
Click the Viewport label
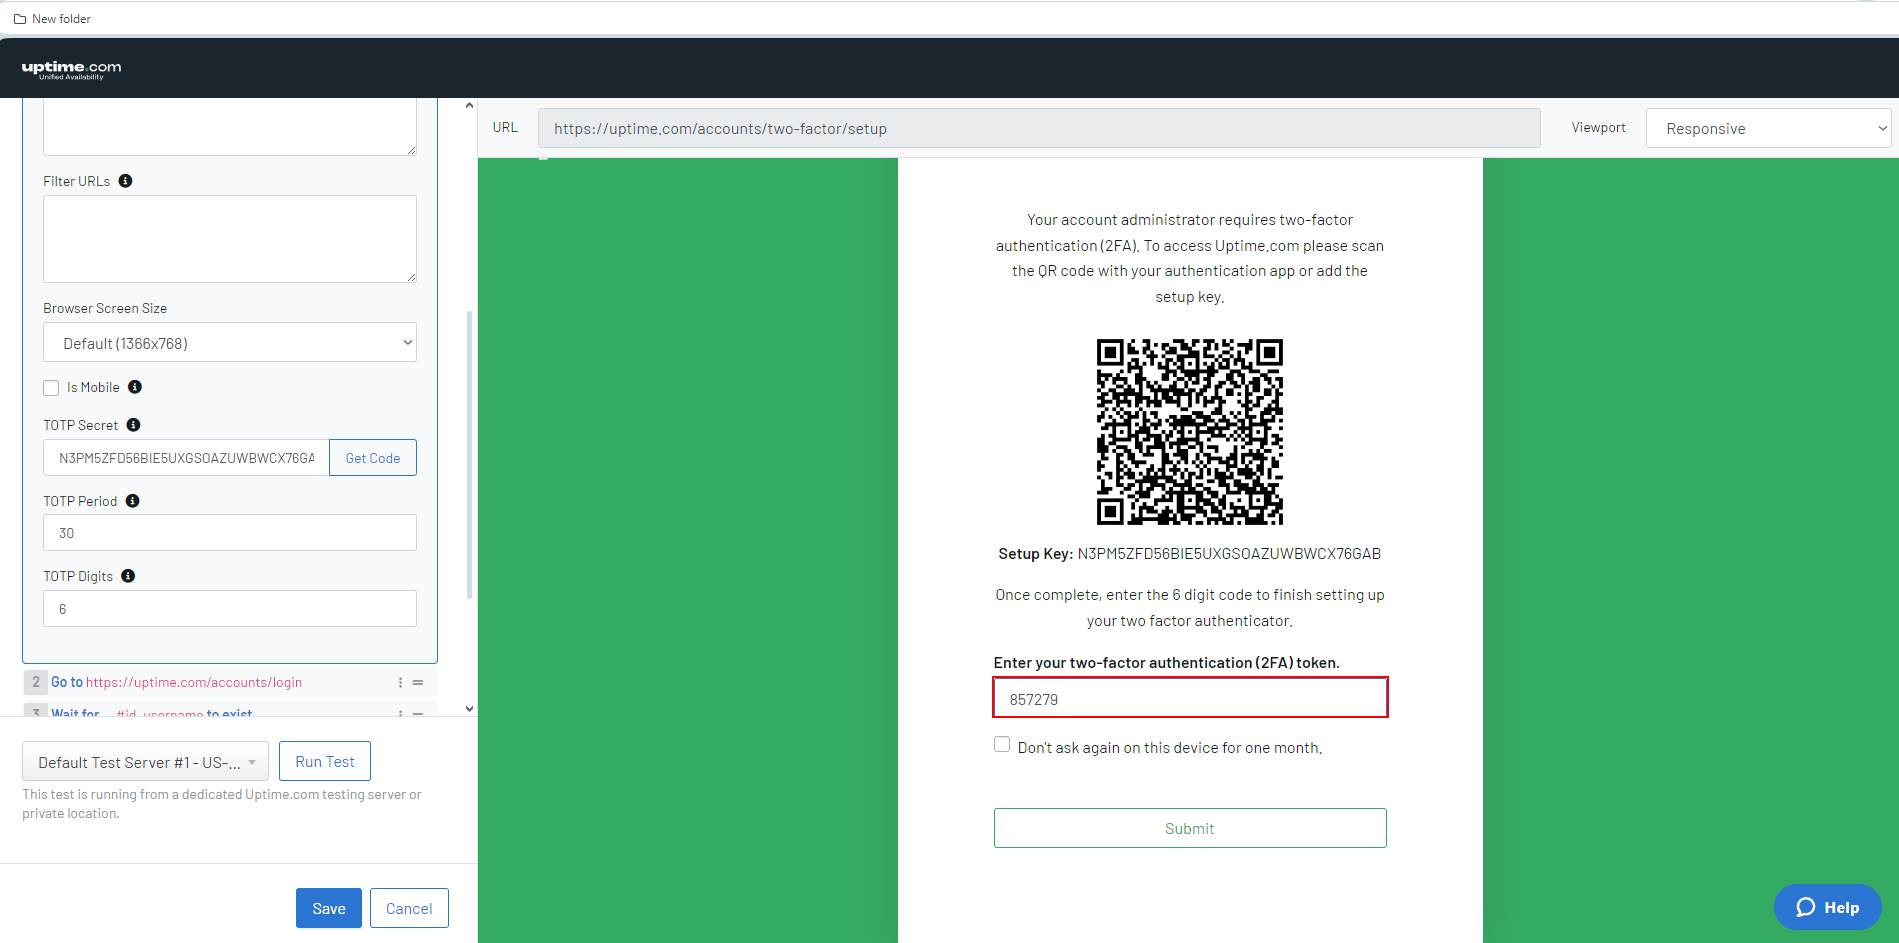(1598, 128)
